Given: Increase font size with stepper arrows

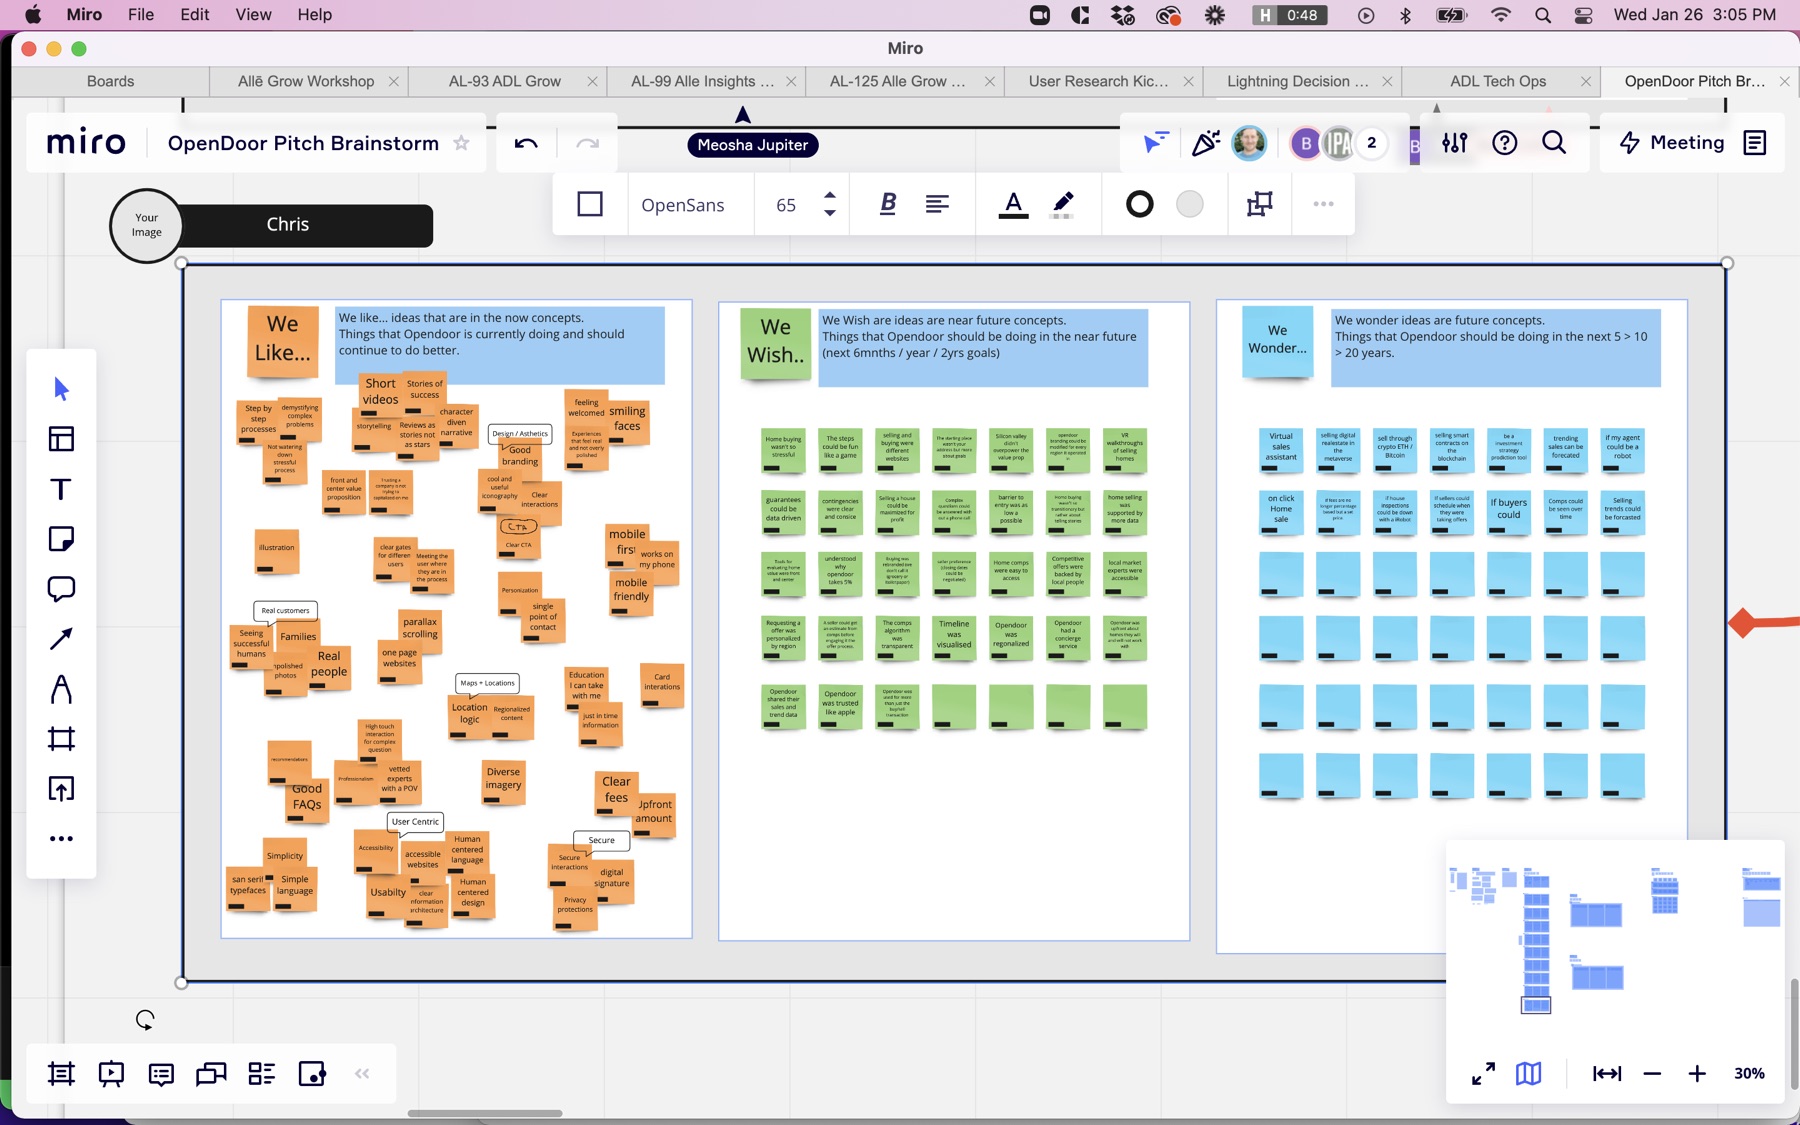Looking at the screenshot, I should [x=830, y=196].
